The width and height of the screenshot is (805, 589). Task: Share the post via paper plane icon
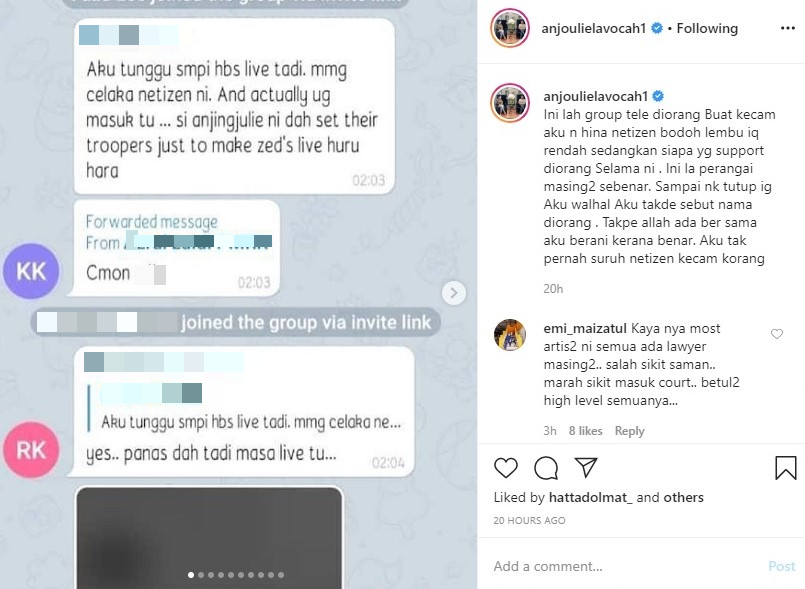point(586,467)
